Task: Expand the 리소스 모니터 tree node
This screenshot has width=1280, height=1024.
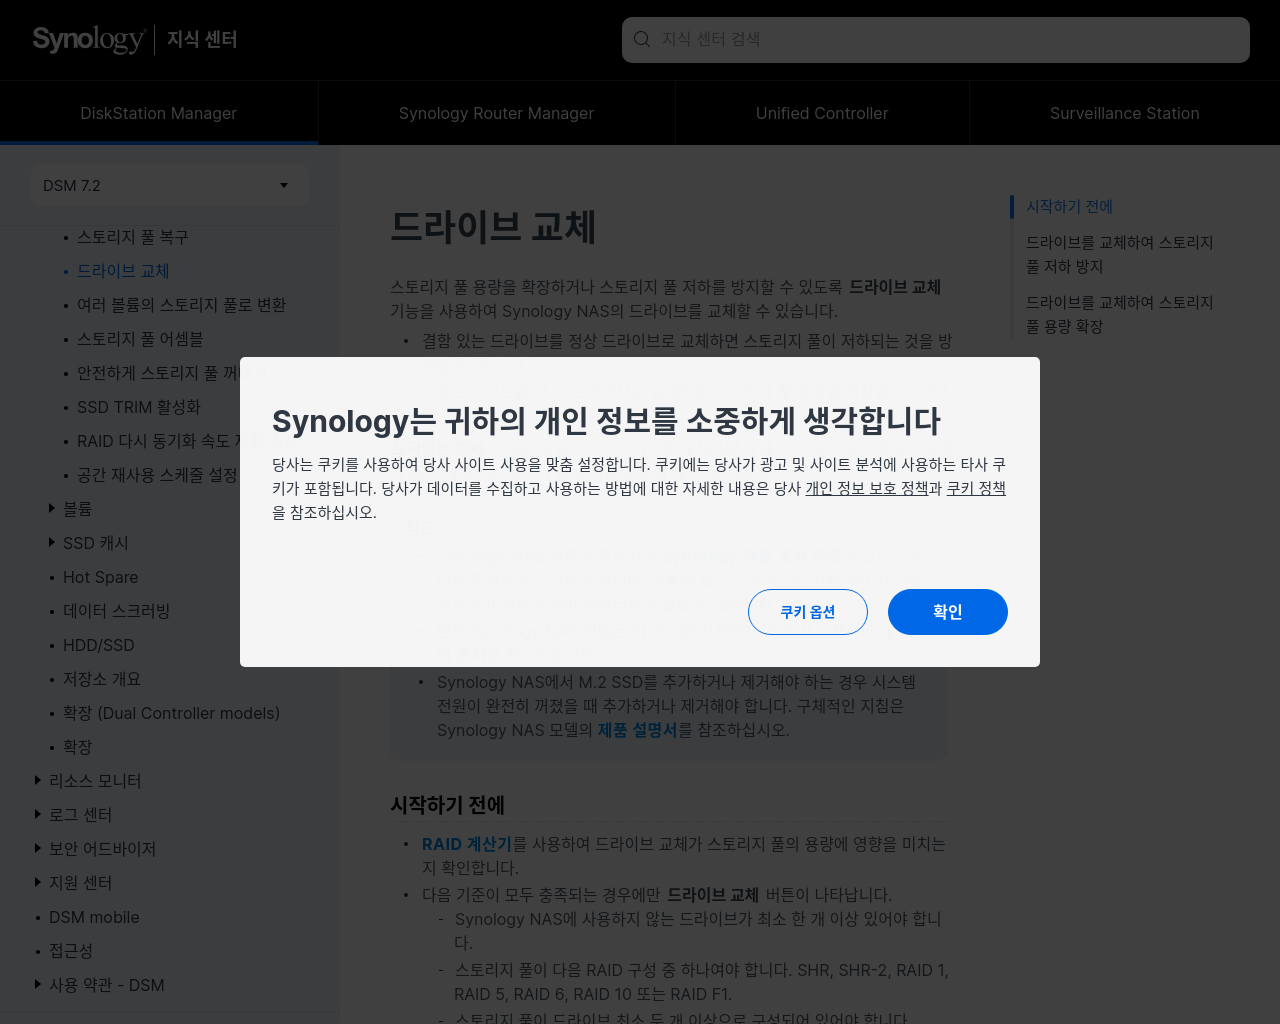Action: tap(38, 781)
